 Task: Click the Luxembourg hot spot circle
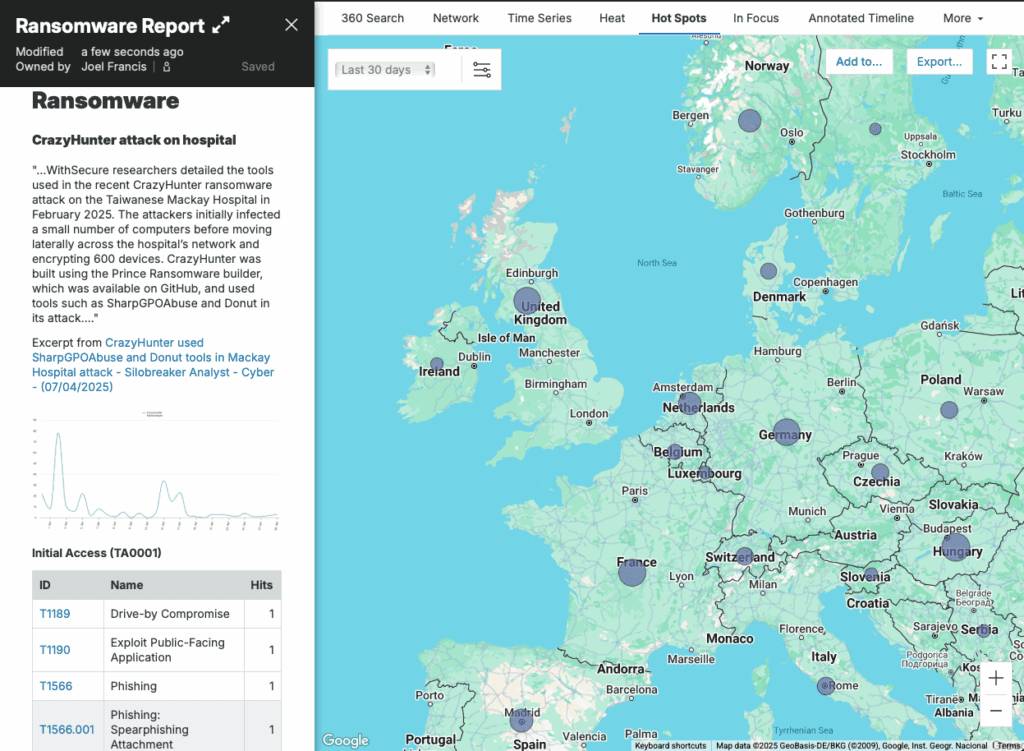point(705,473)
